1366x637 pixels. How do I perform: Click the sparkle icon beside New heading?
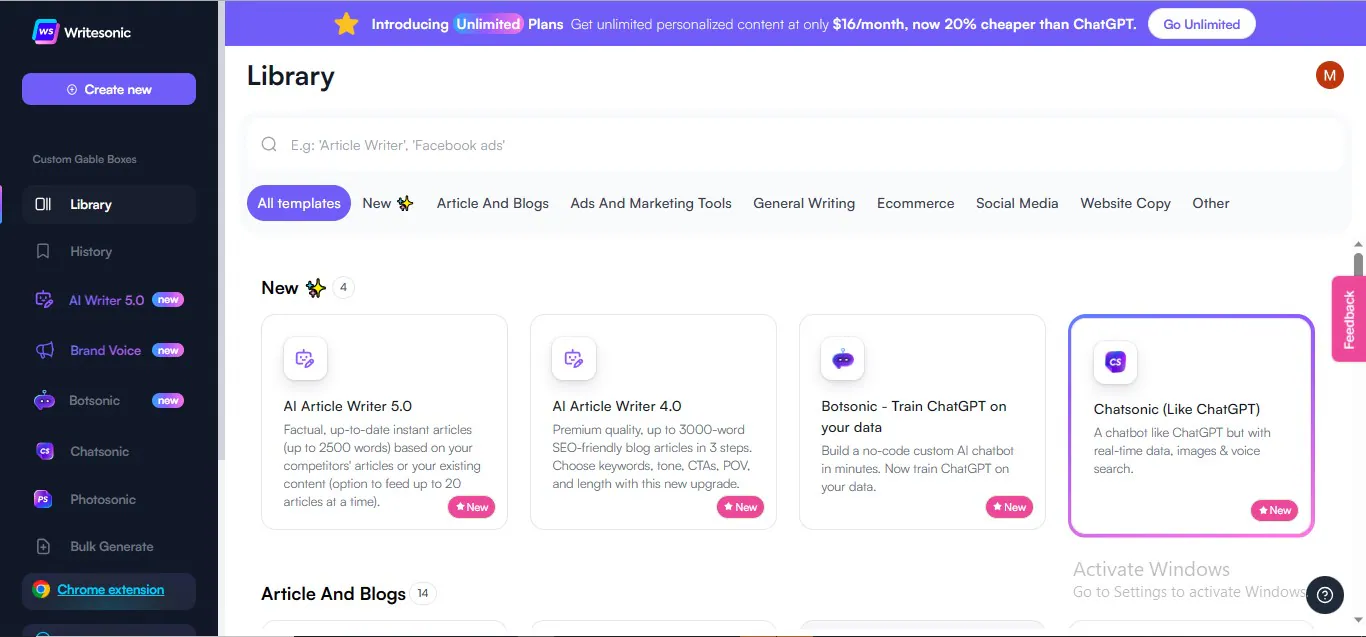316,288
